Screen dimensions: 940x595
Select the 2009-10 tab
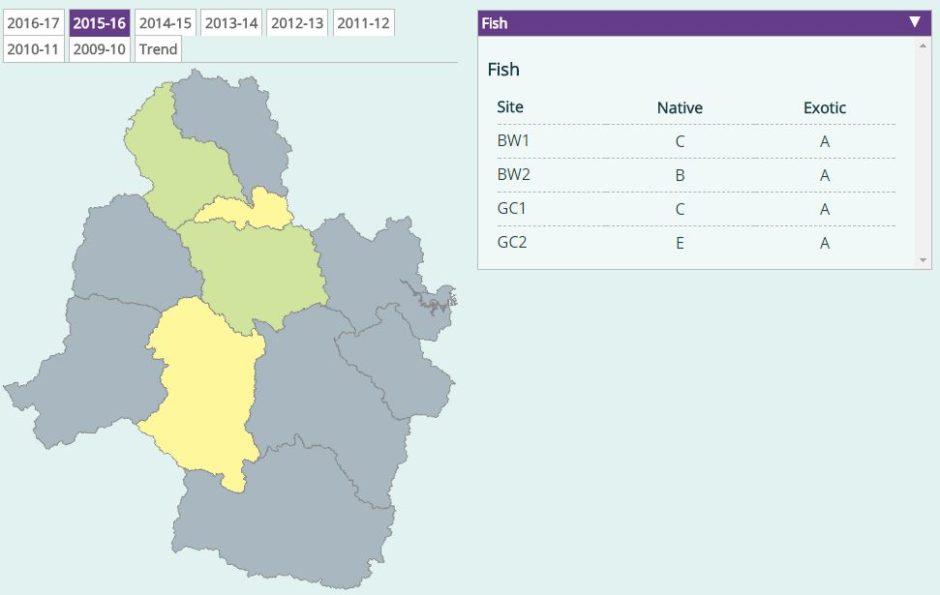[99, 49]
